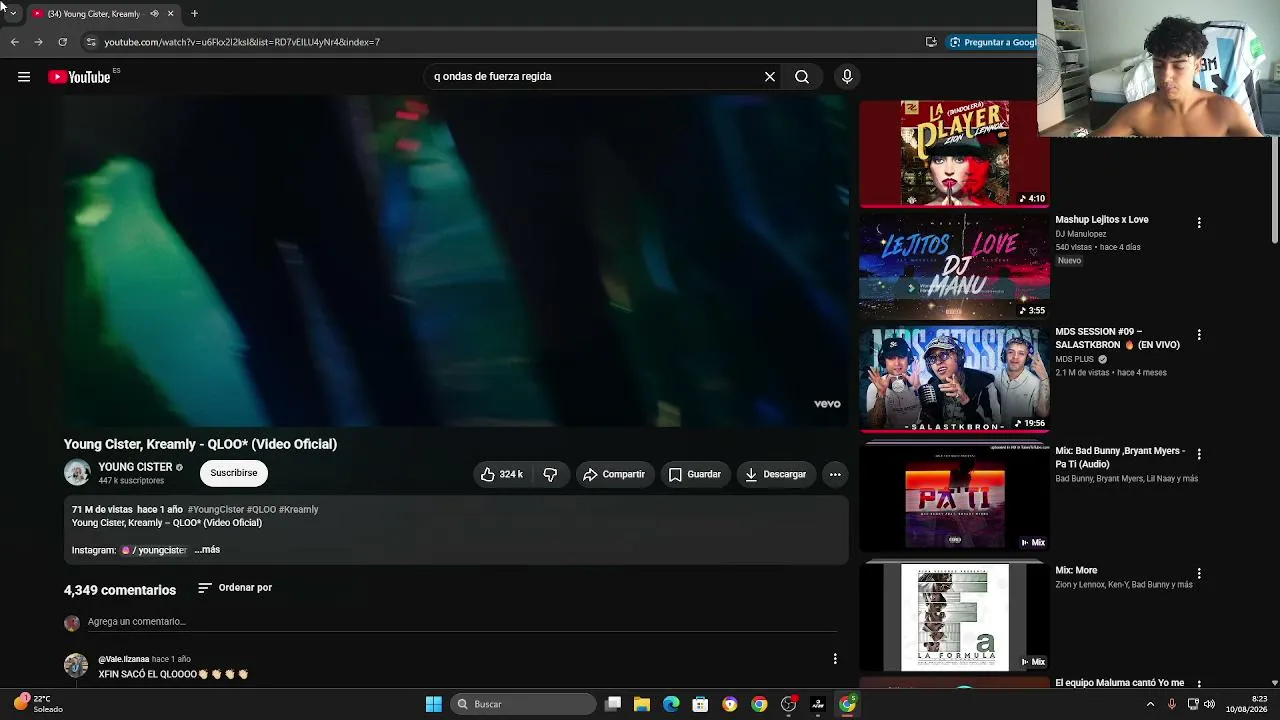
Task: Go back with the browser back arrow
Action: (x=14, y=42)
